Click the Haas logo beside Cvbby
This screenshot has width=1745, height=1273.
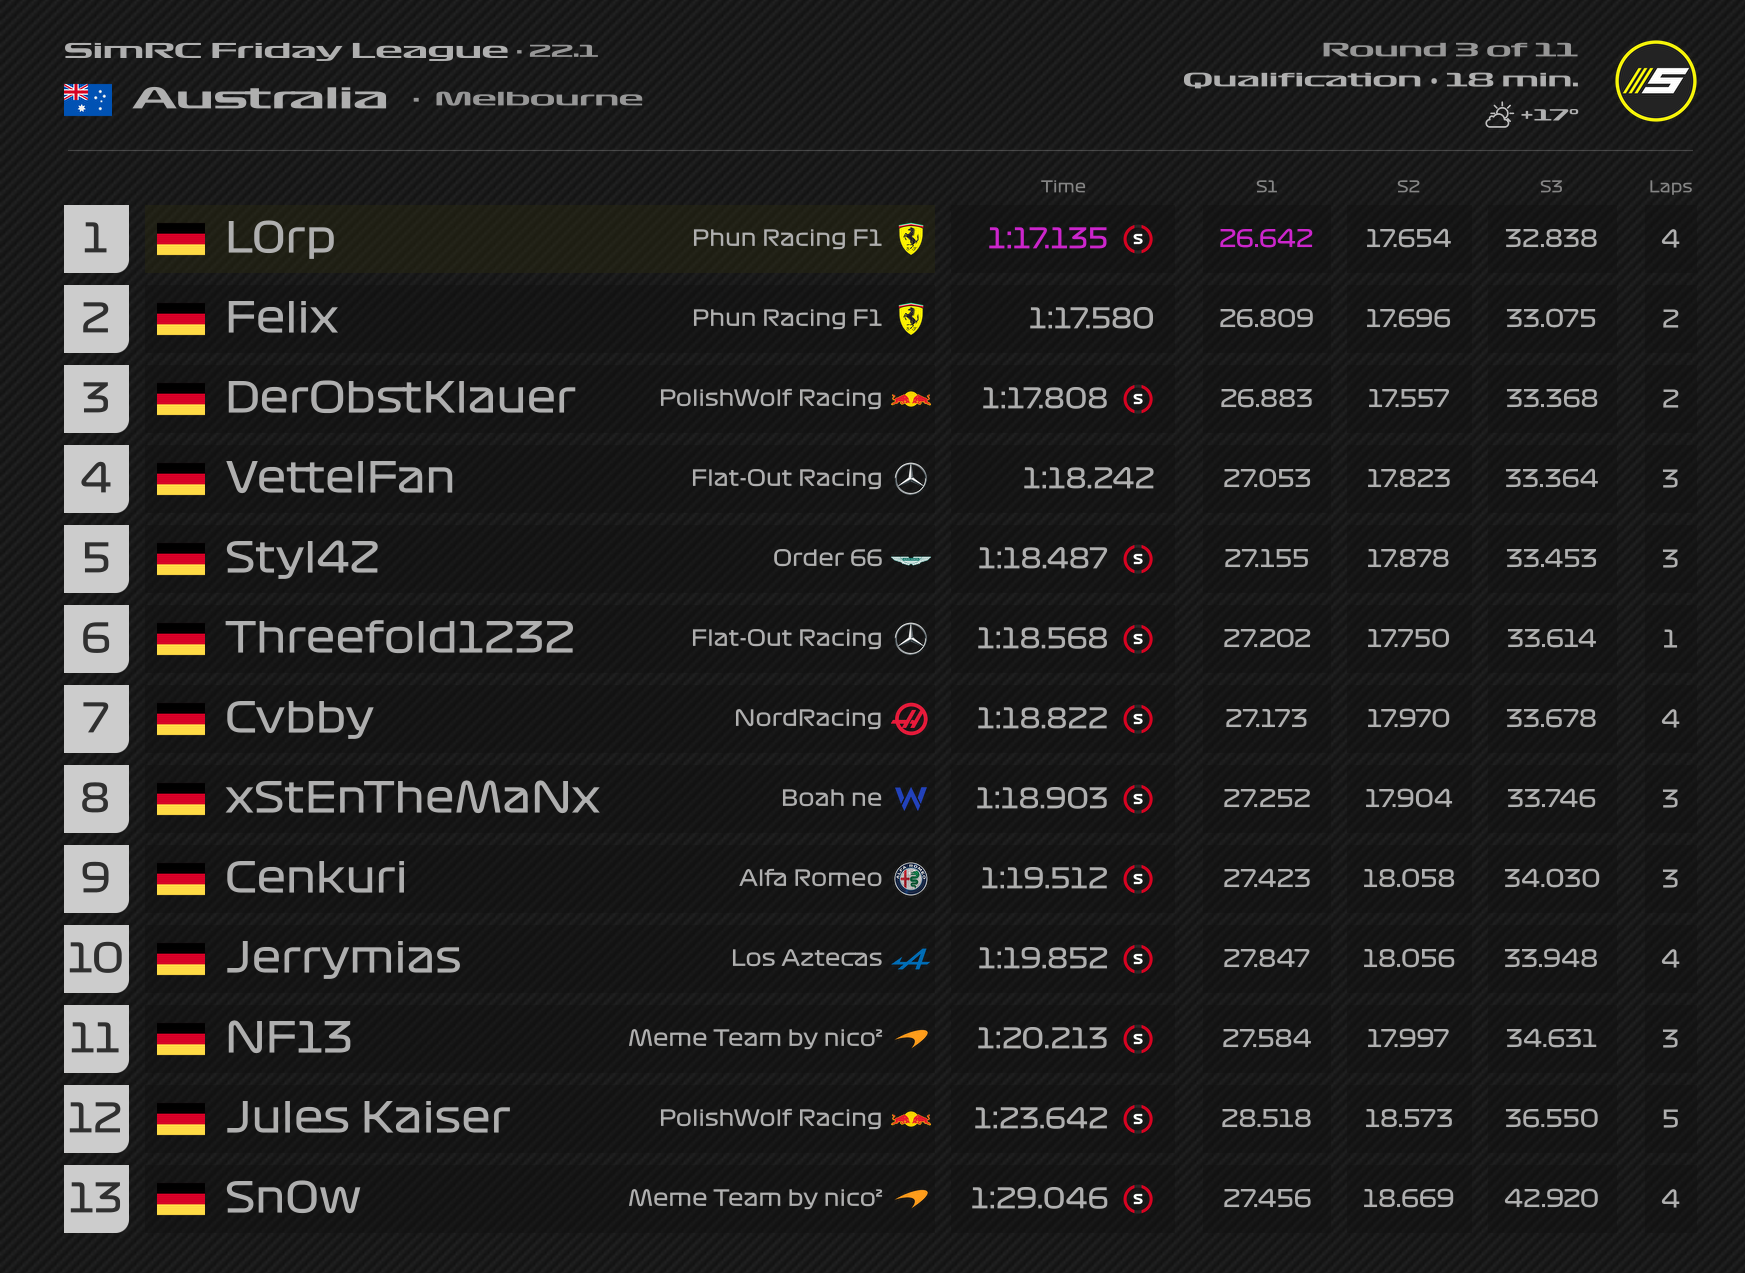910,719
